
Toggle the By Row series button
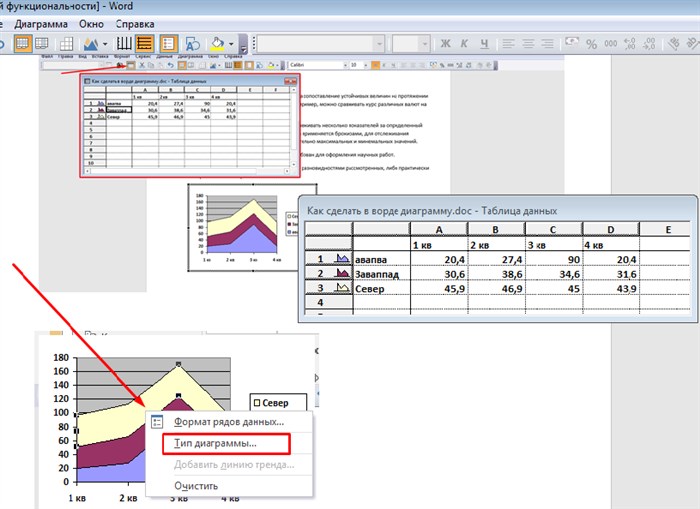[x=23, y=44]
